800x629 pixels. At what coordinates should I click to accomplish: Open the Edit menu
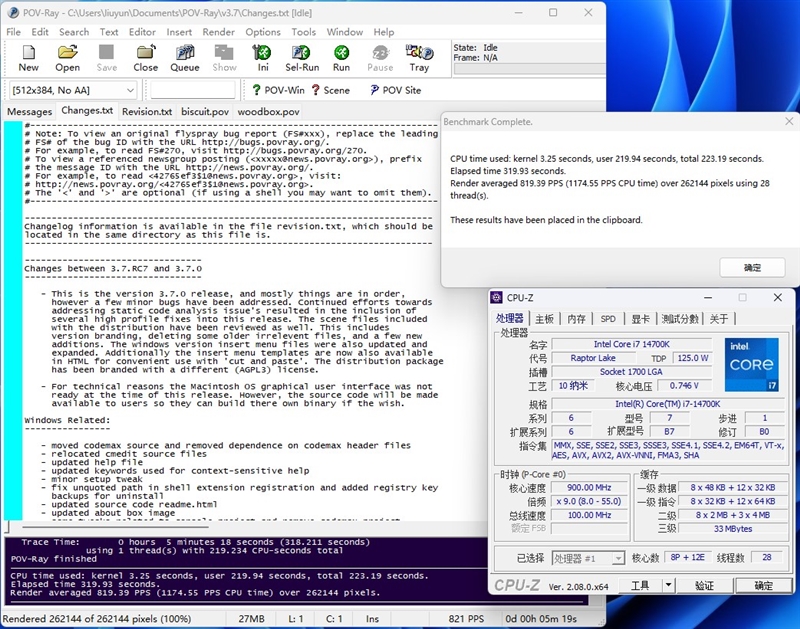[x=40, y=32]
